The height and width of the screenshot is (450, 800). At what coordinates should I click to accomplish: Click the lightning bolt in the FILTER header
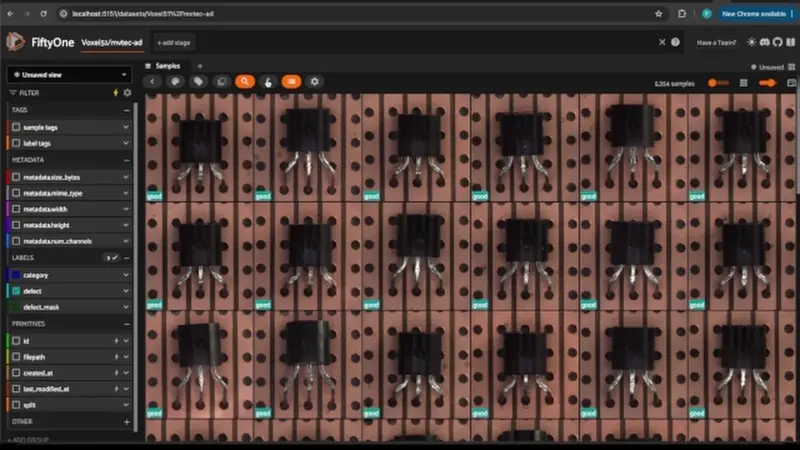point(115,93)
